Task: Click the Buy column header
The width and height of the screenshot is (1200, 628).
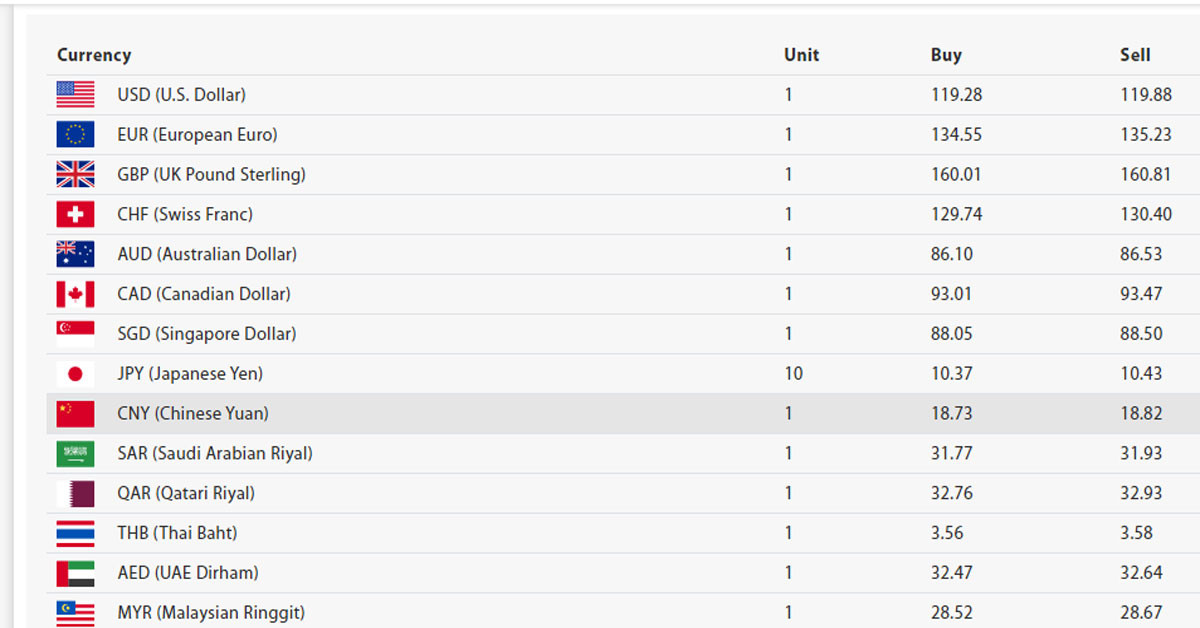Action: pos(946,55)
